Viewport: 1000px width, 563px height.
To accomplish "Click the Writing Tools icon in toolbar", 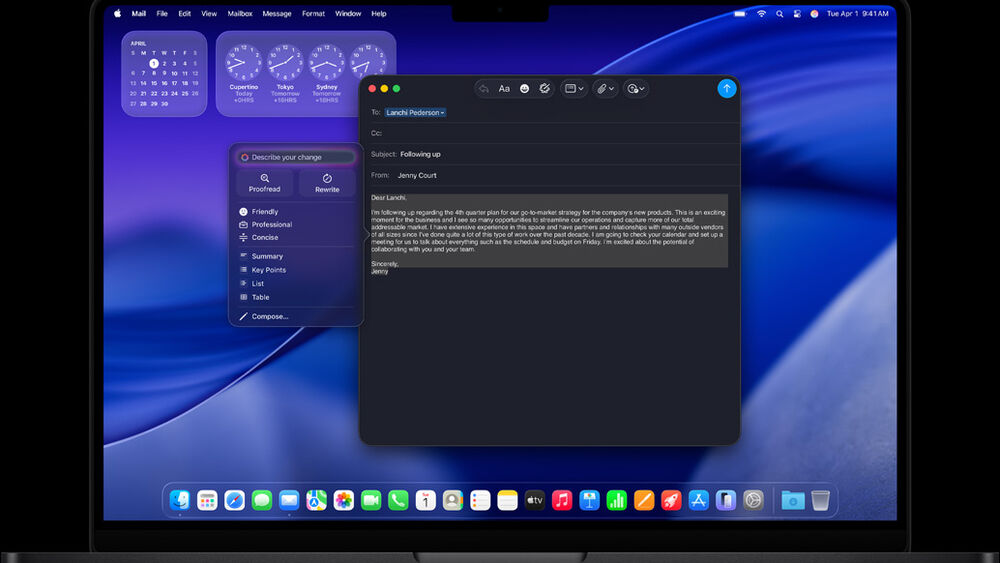I will (x=545, y=89).
